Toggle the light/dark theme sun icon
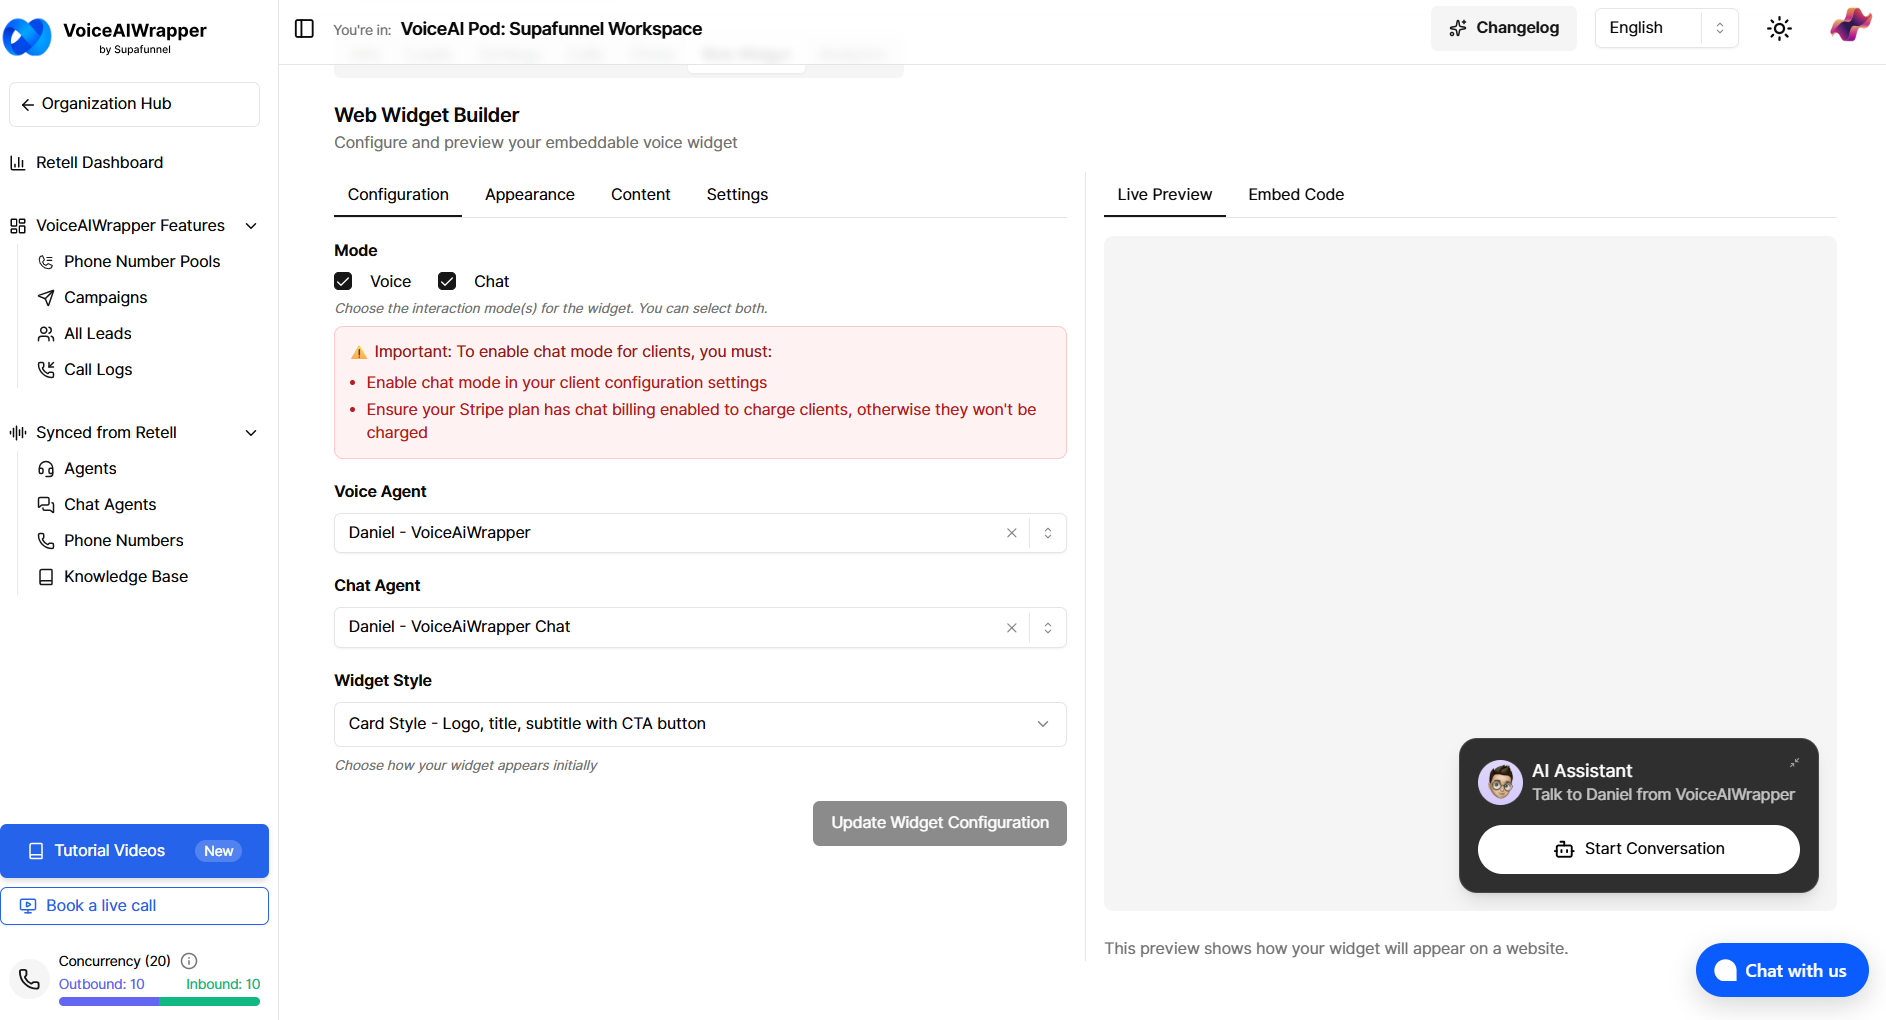 1779,28
